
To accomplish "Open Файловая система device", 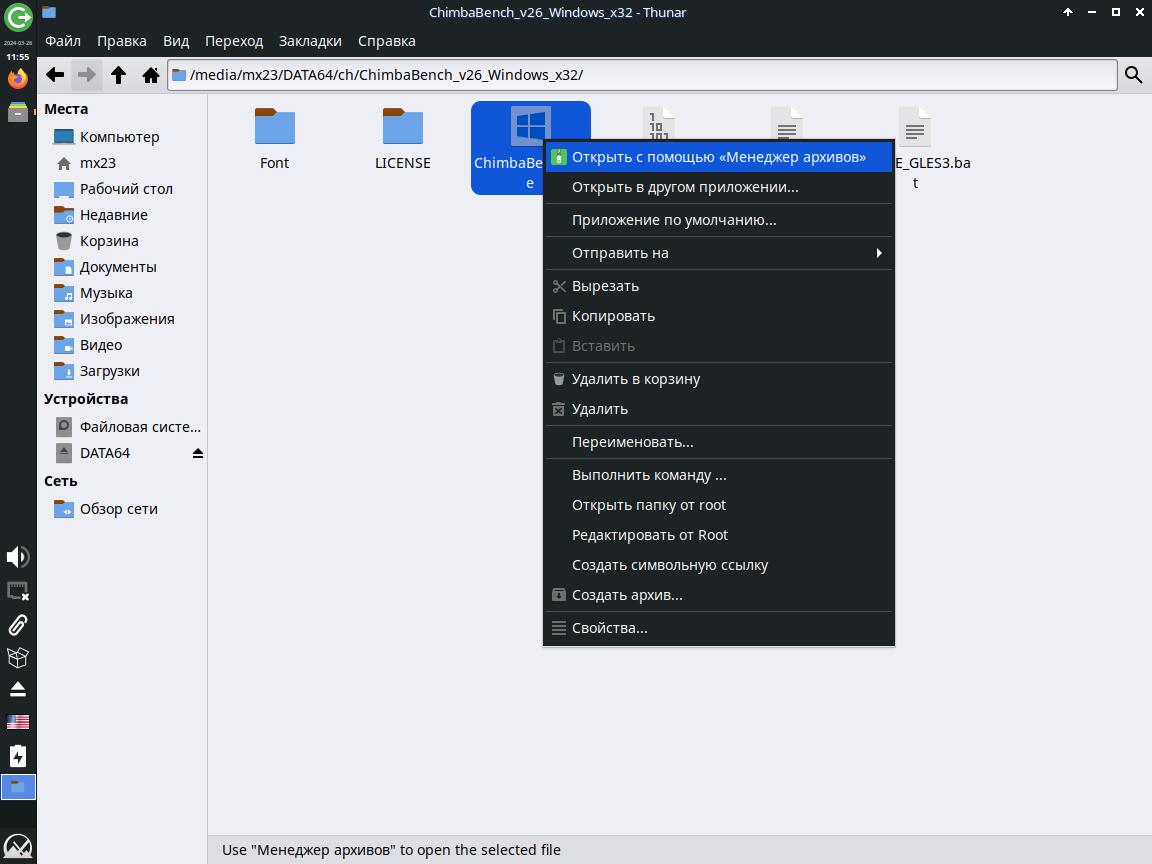I will tap(122, 428).
